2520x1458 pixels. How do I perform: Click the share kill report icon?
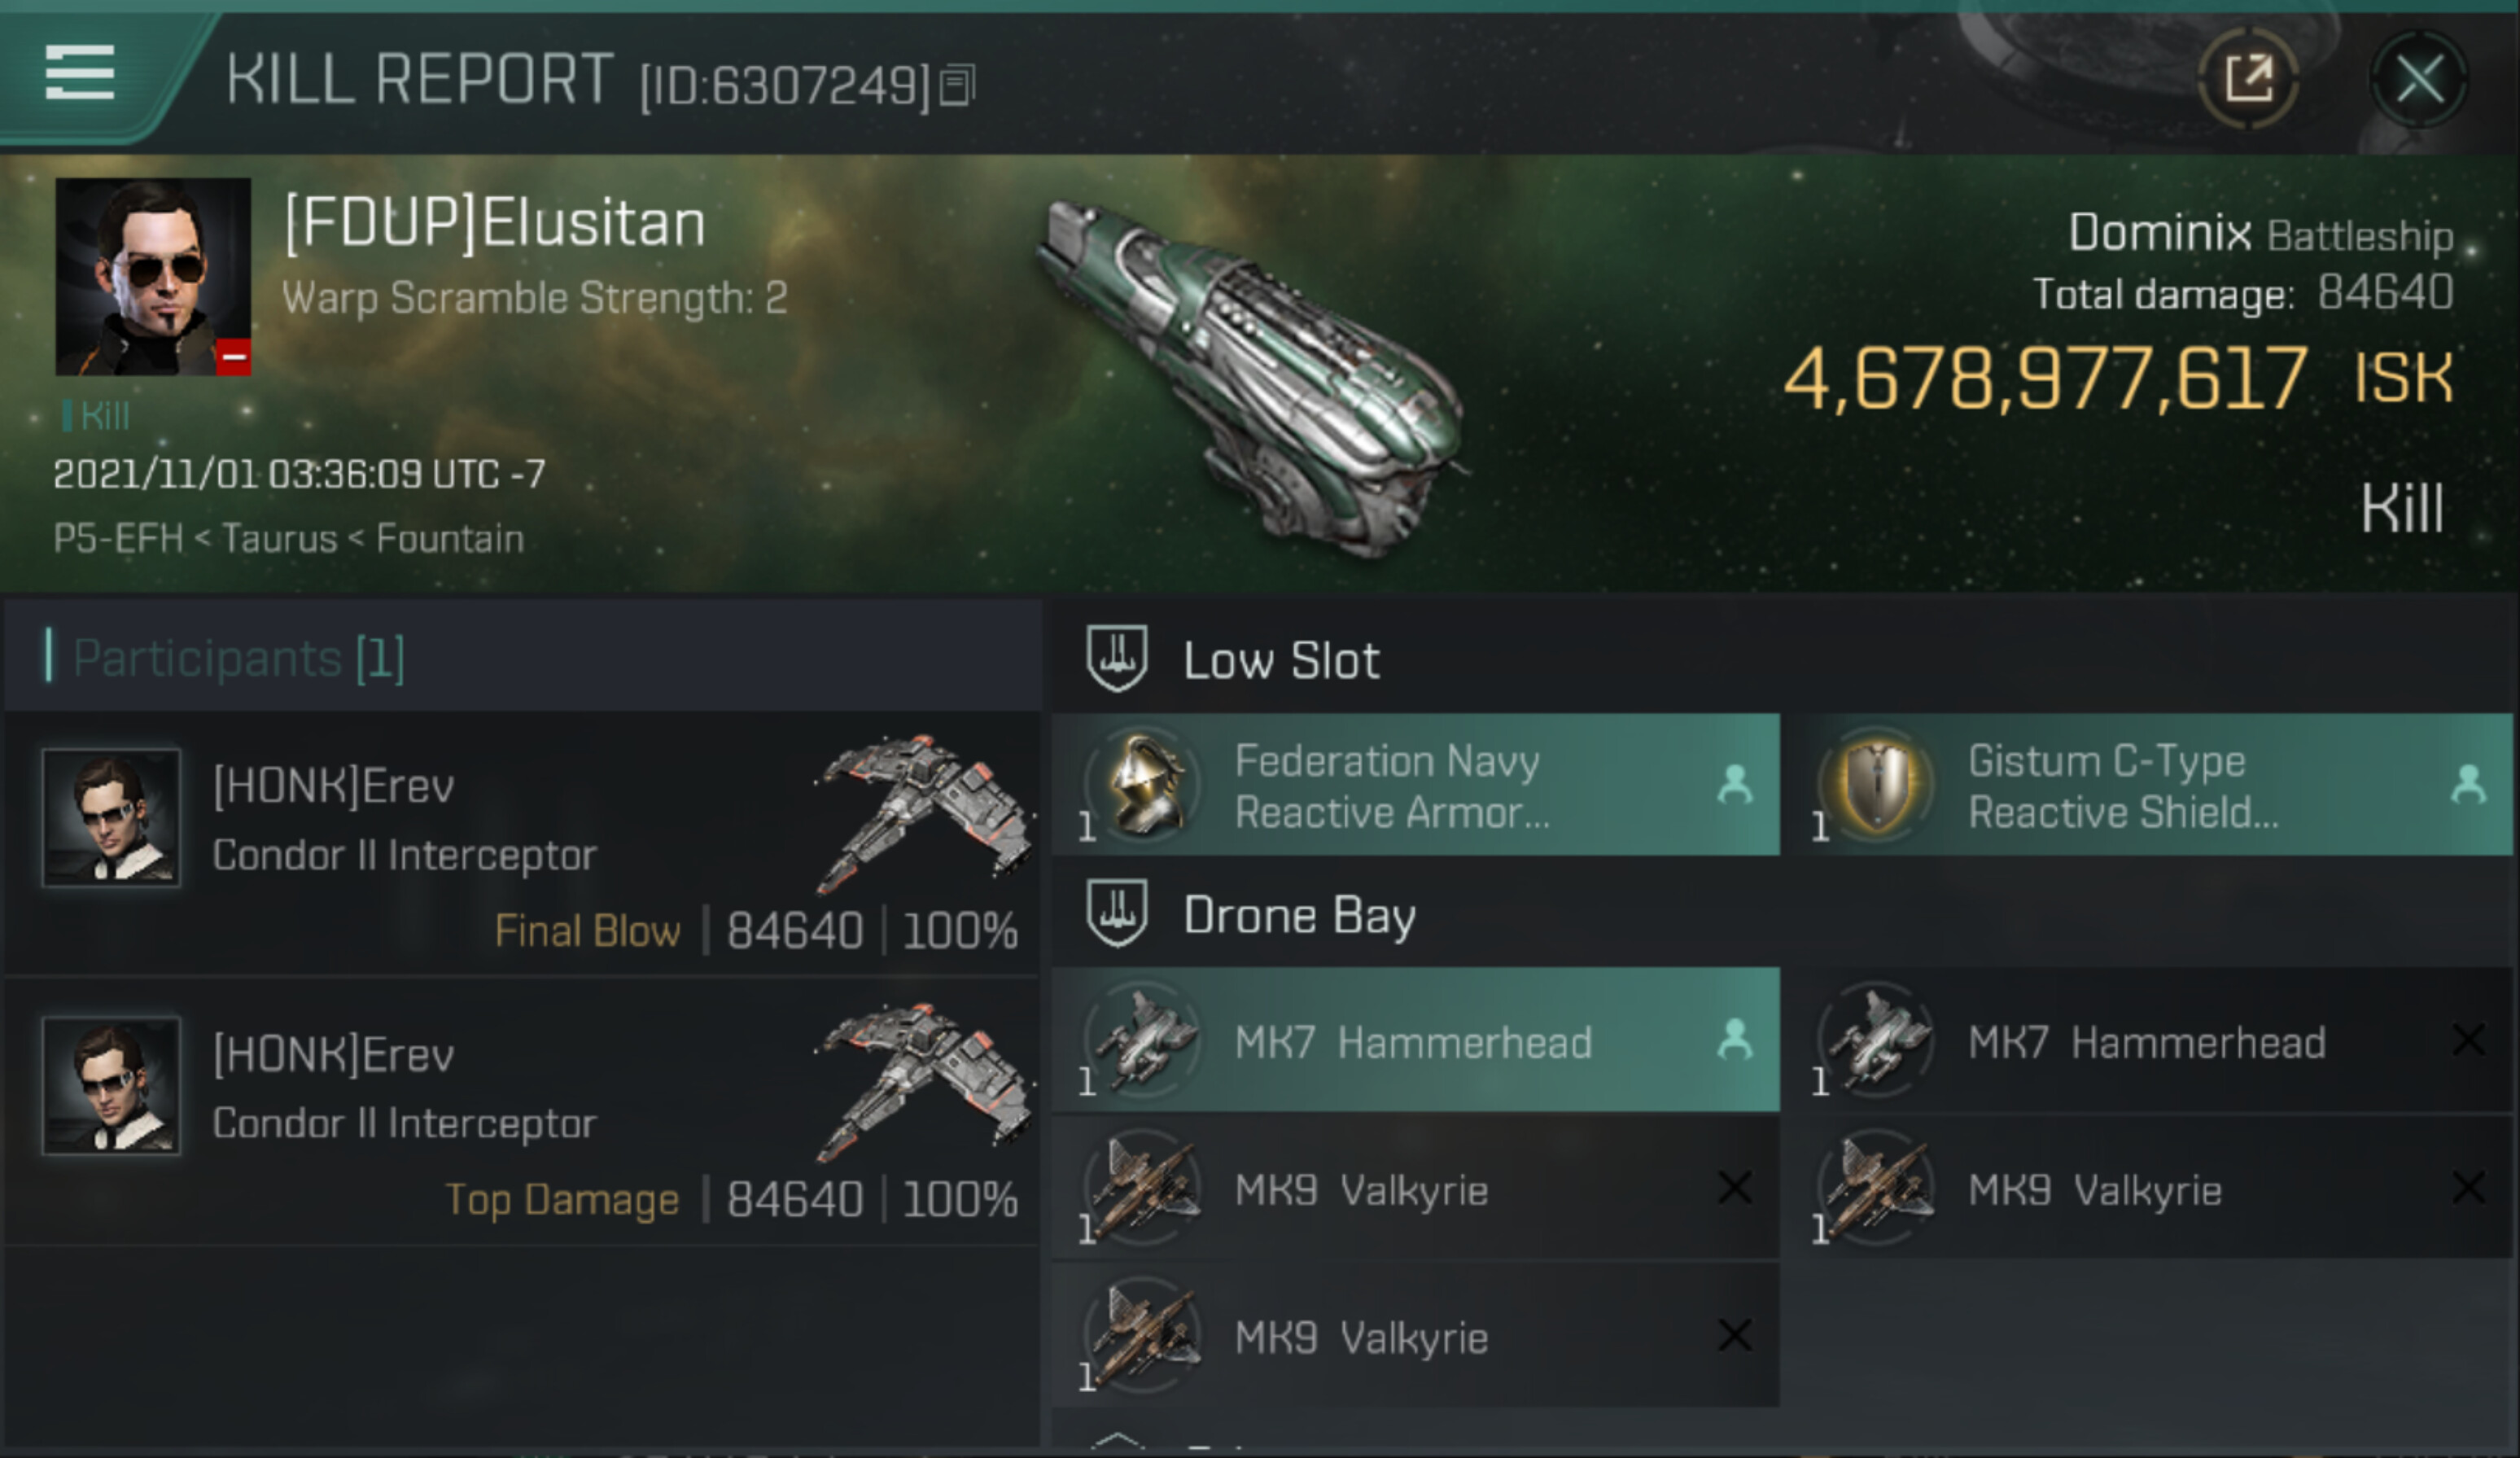point(2248,78)
